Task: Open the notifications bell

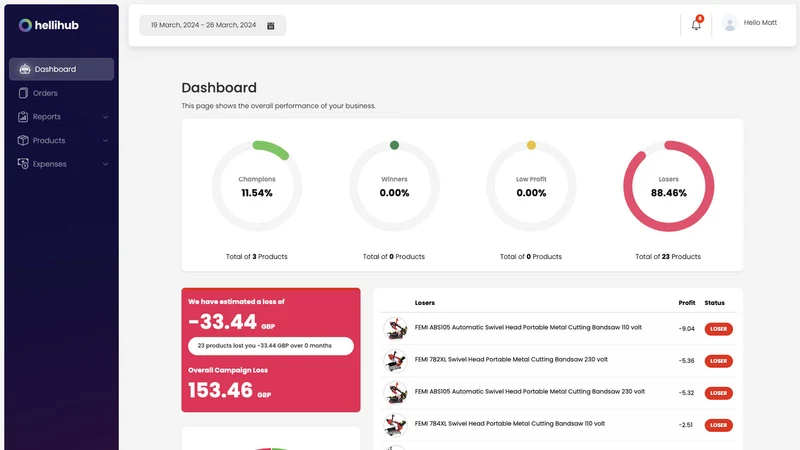Action: (696, 24)
